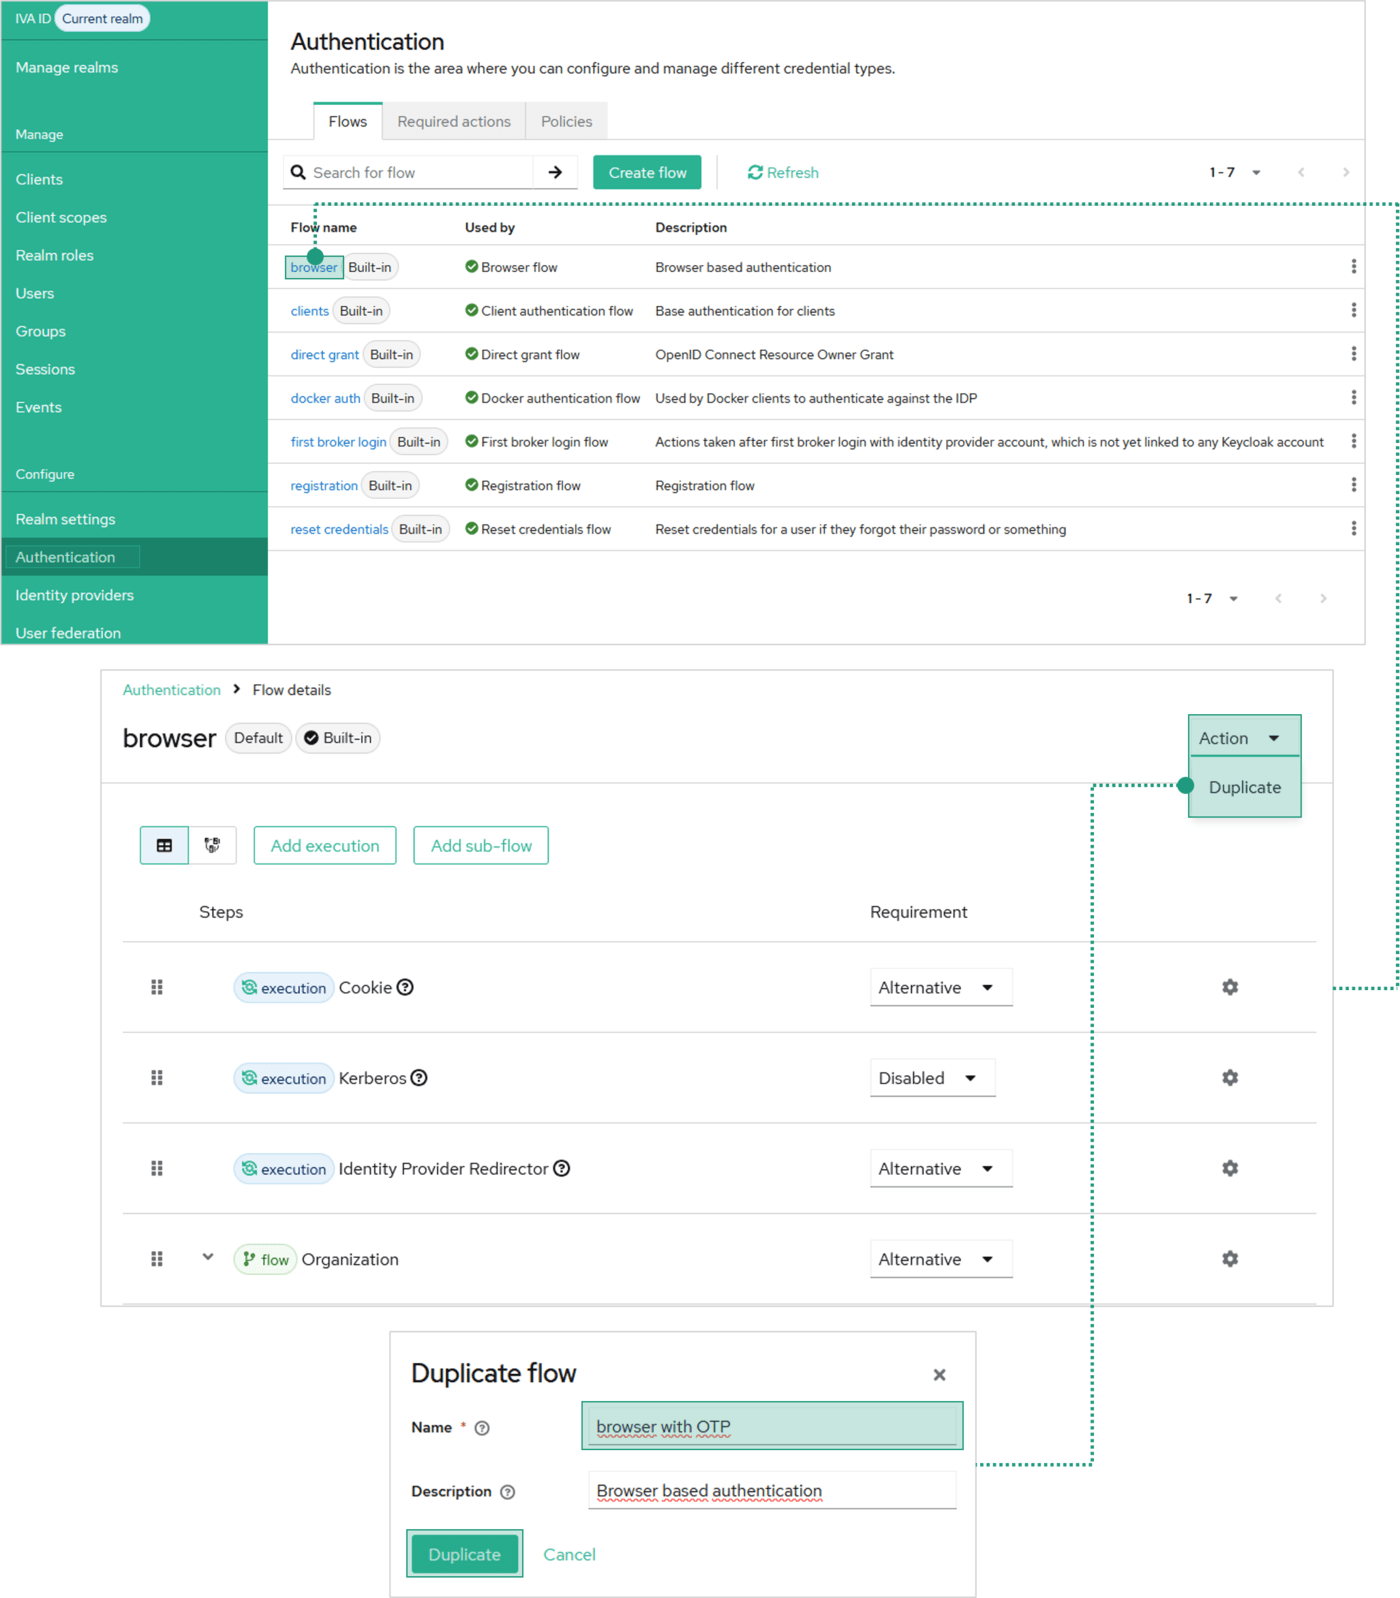1400x1598 pixels.
Task: Click the search arrow submit icon
Action: coord(555,172)
